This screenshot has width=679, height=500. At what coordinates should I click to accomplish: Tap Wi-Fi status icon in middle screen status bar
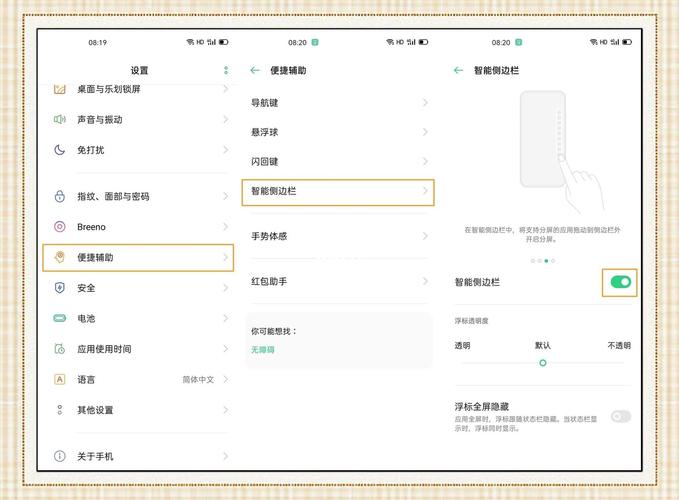click(x=390, y=42)
